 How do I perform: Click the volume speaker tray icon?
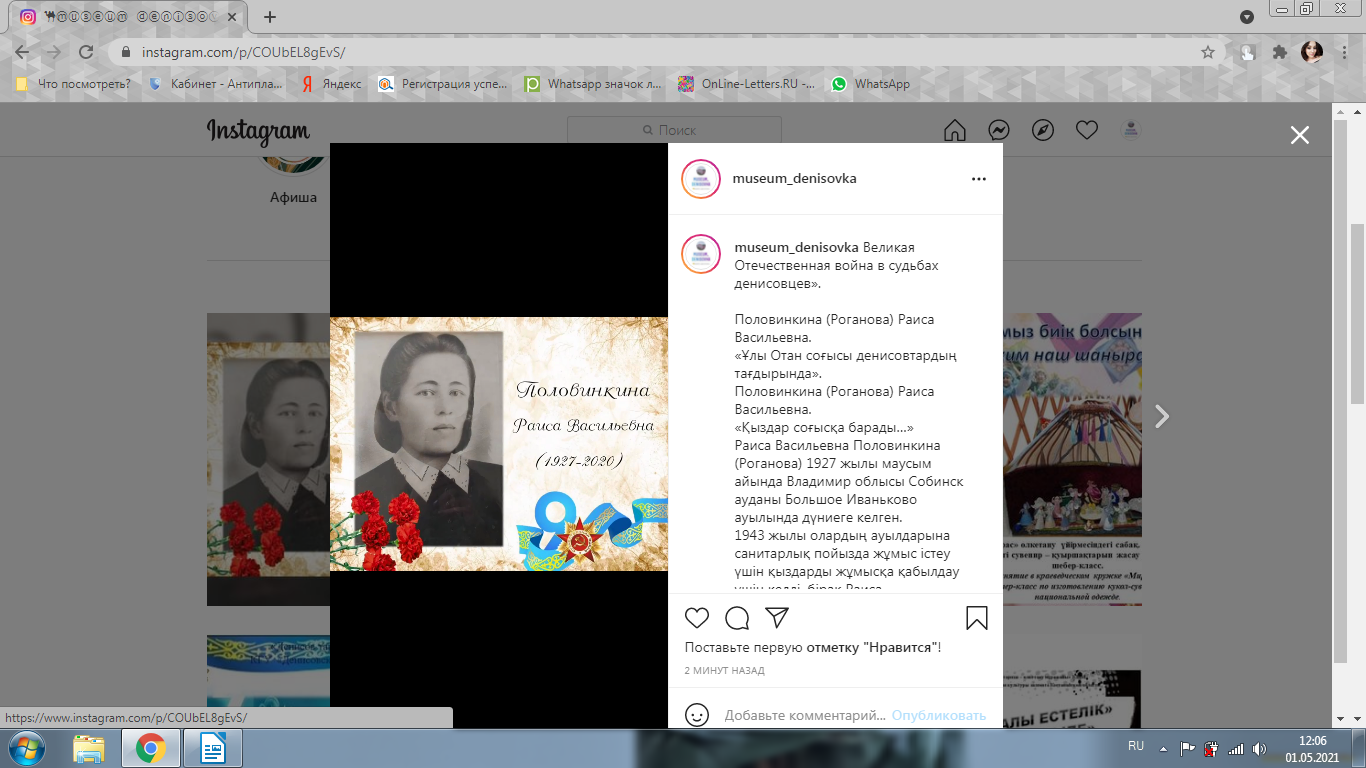coord(1259,748)
